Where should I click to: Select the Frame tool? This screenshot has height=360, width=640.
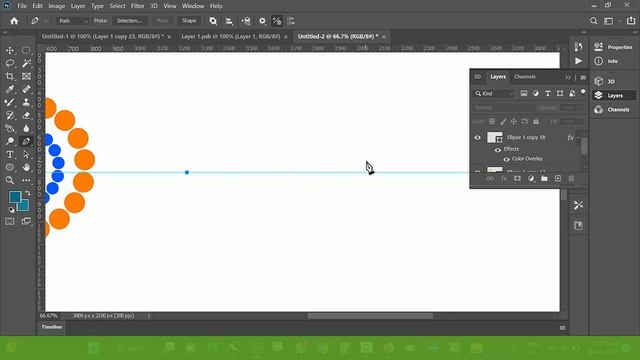(26, 76)
